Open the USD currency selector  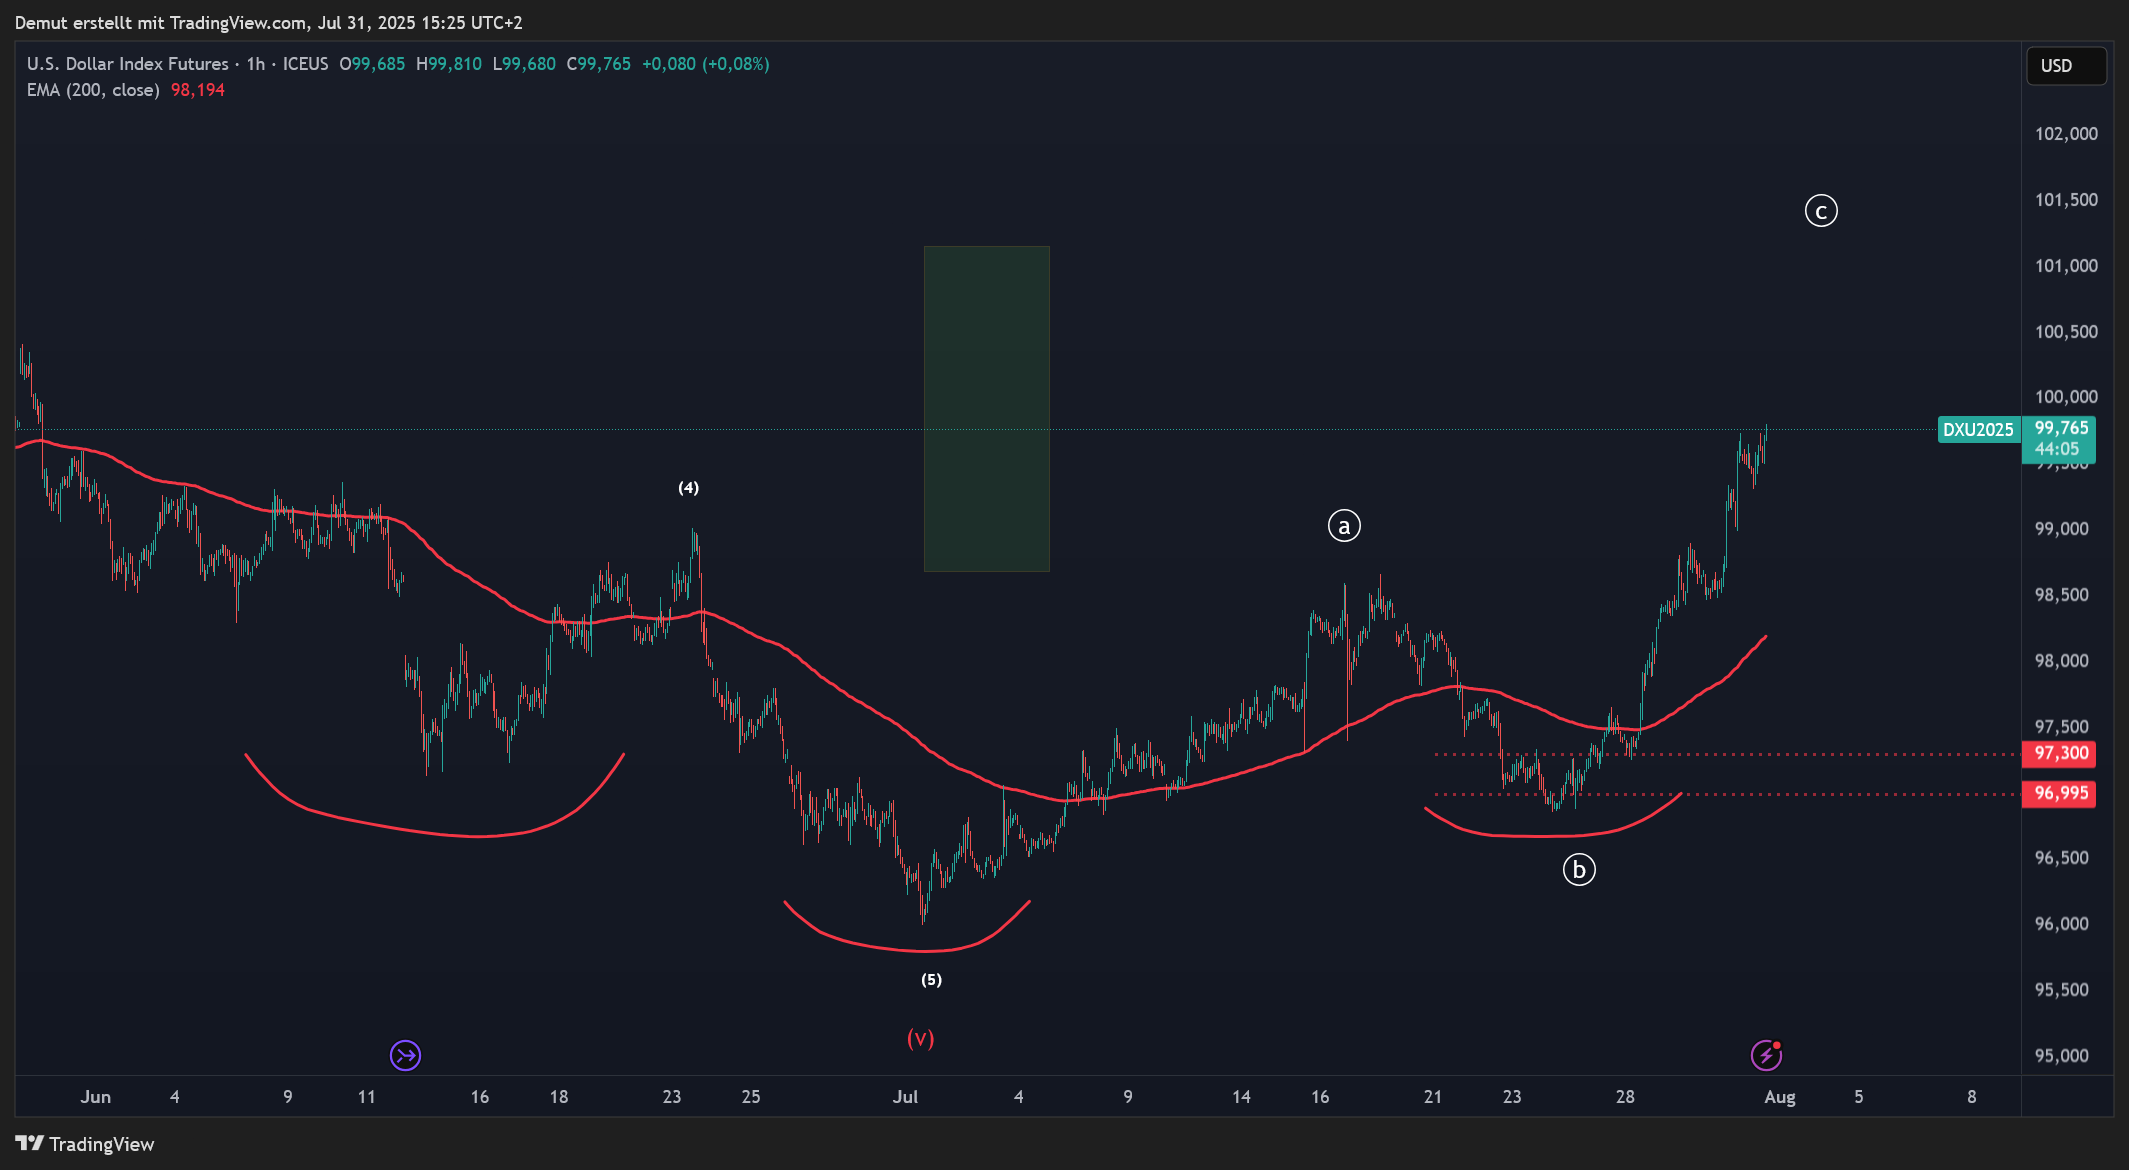[x=2066, y=66]
